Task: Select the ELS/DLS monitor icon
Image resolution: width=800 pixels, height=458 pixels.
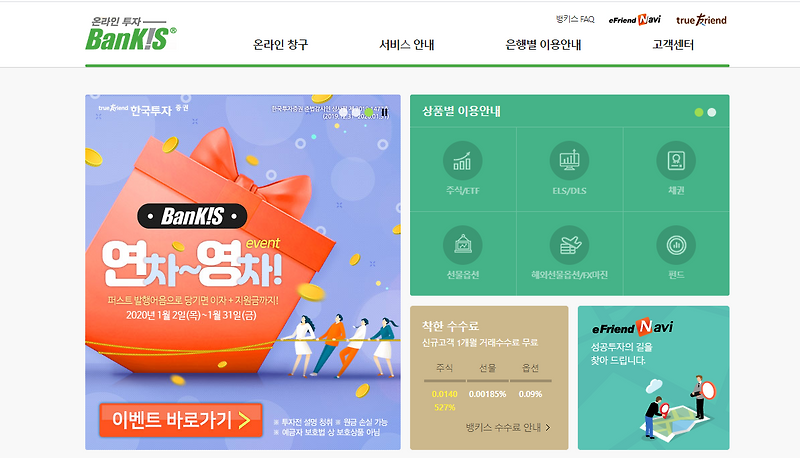Action: click(569, 161)
